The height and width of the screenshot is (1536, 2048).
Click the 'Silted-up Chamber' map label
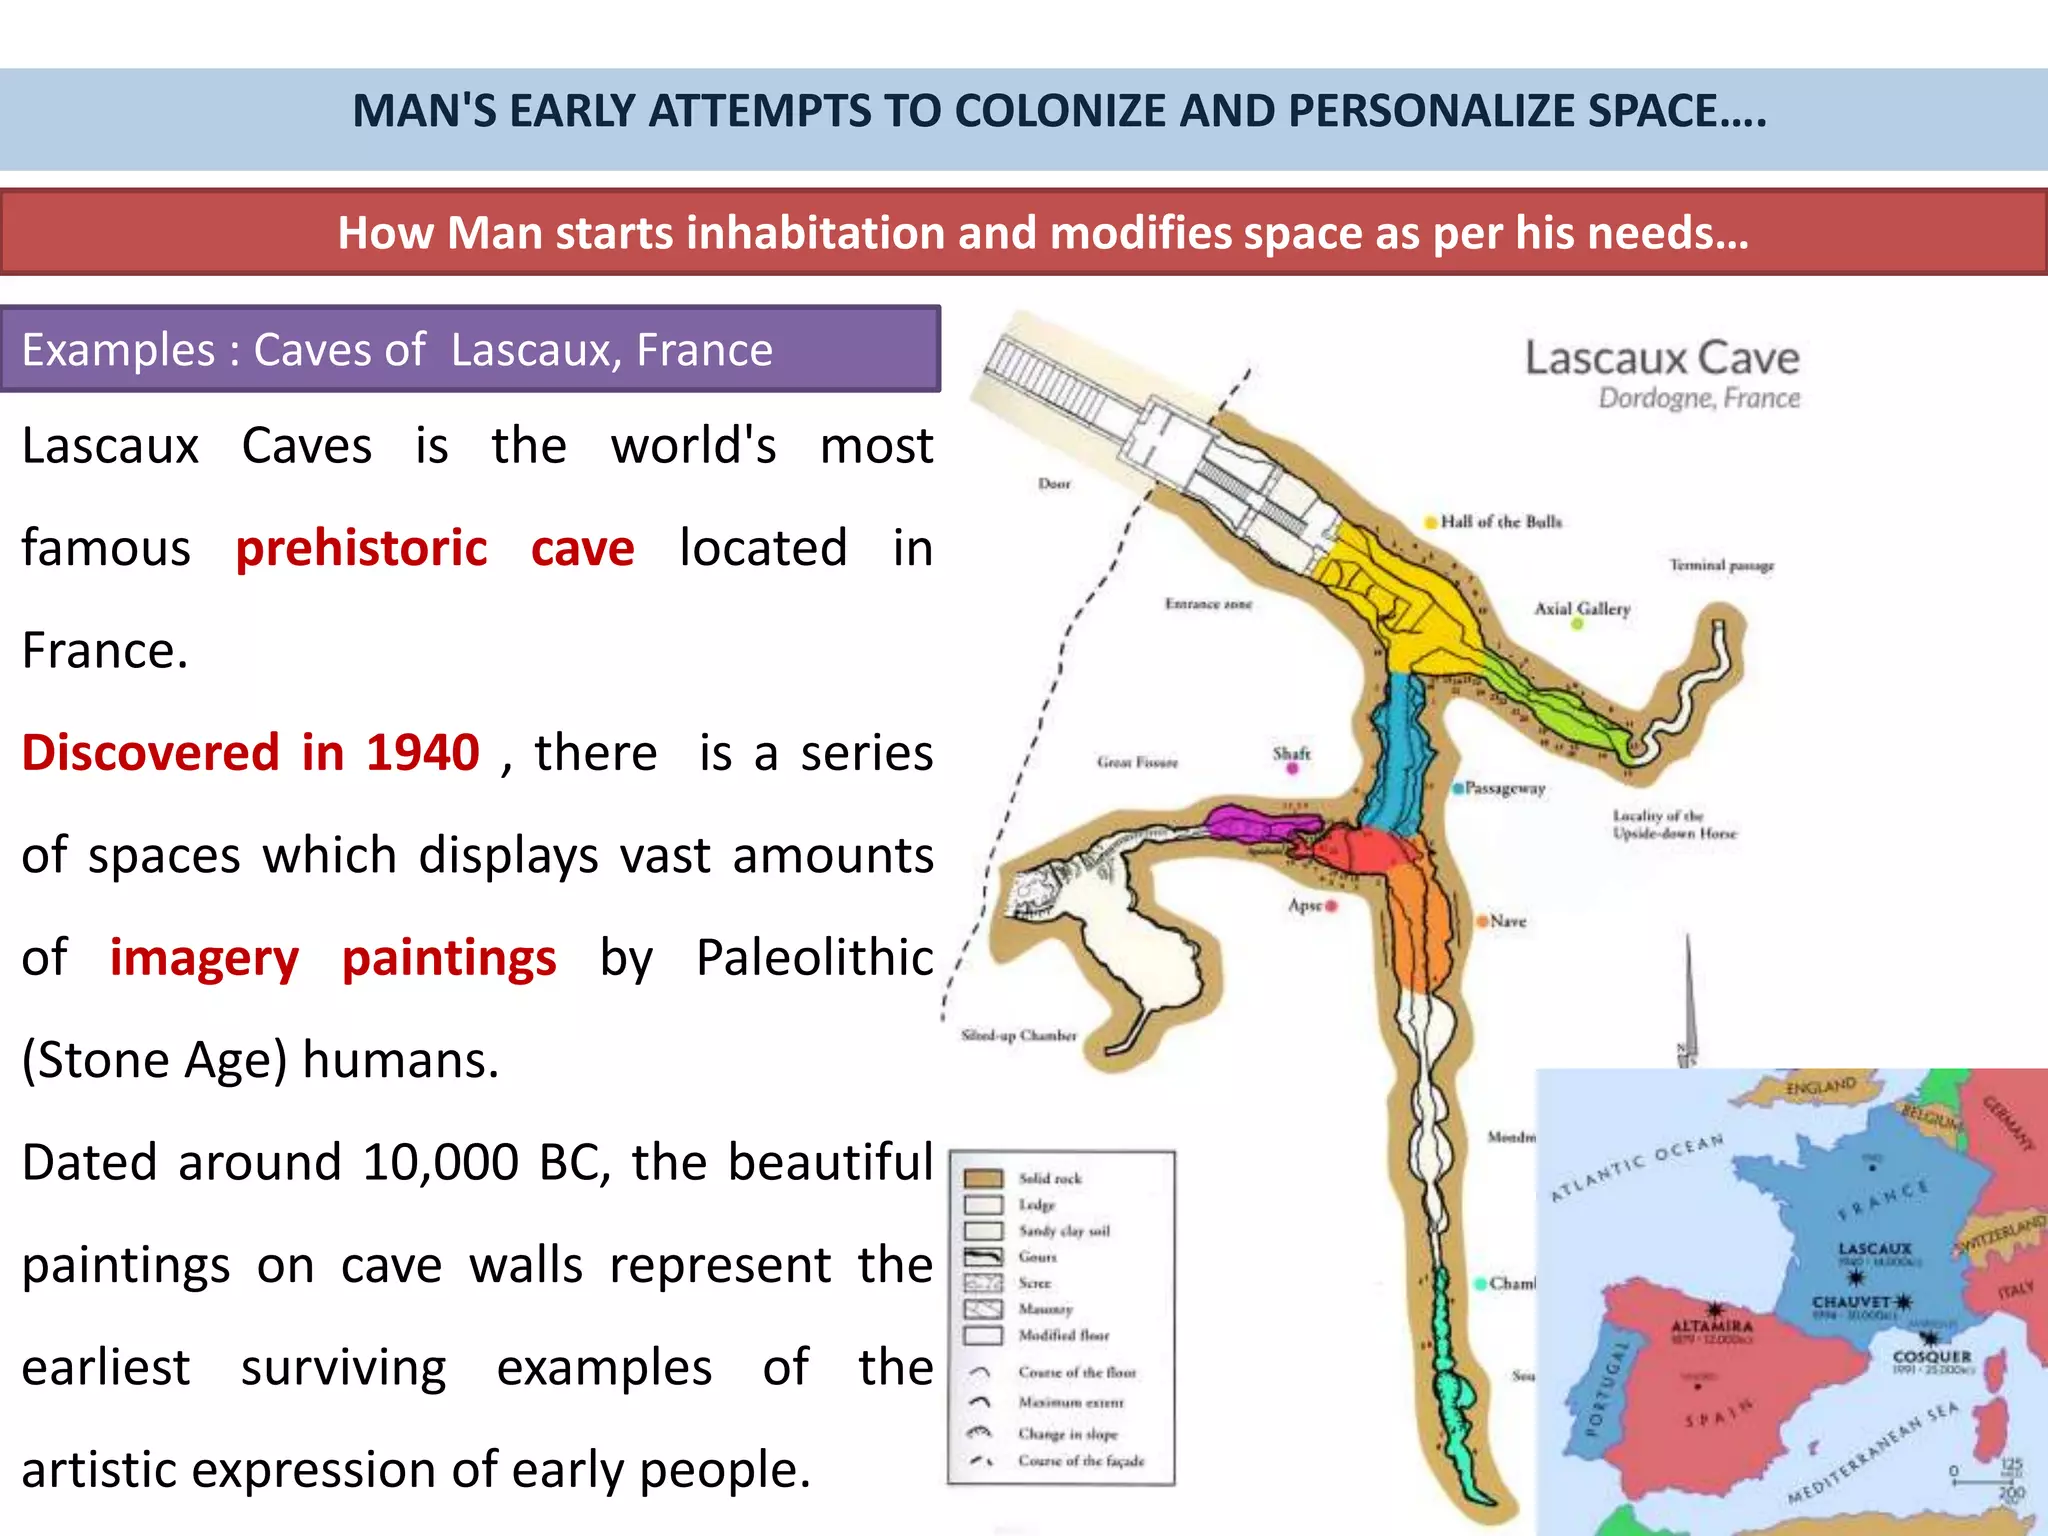tap(1019, 1035)
